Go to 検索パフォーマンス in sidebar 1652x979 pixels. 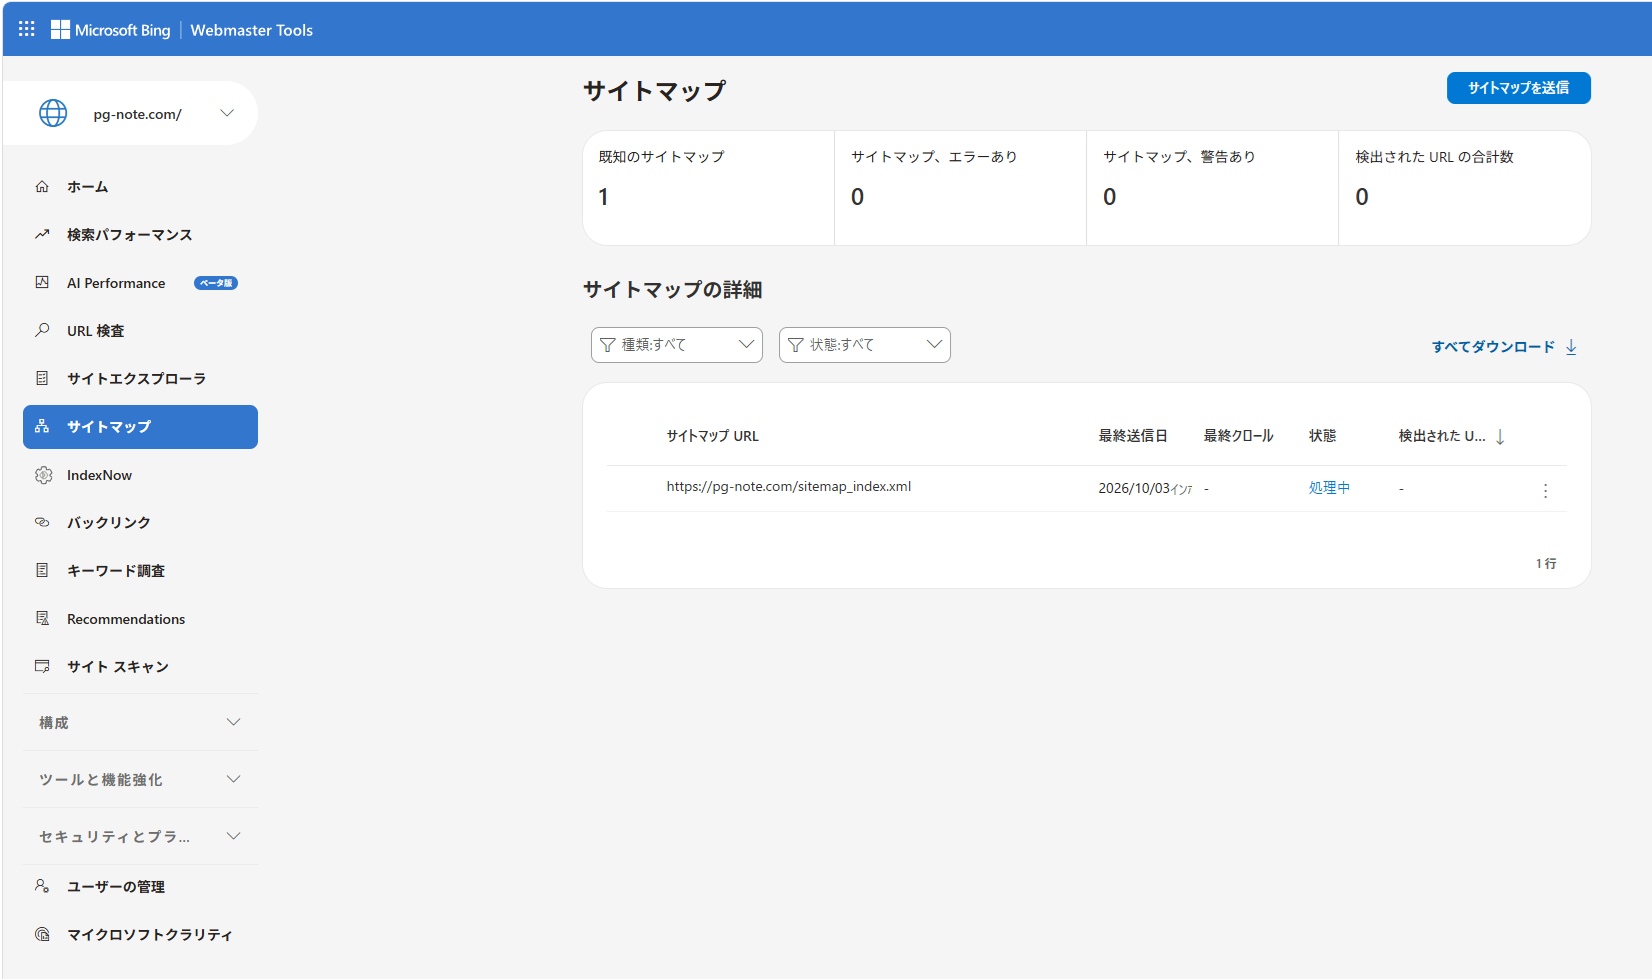point(140,235)
